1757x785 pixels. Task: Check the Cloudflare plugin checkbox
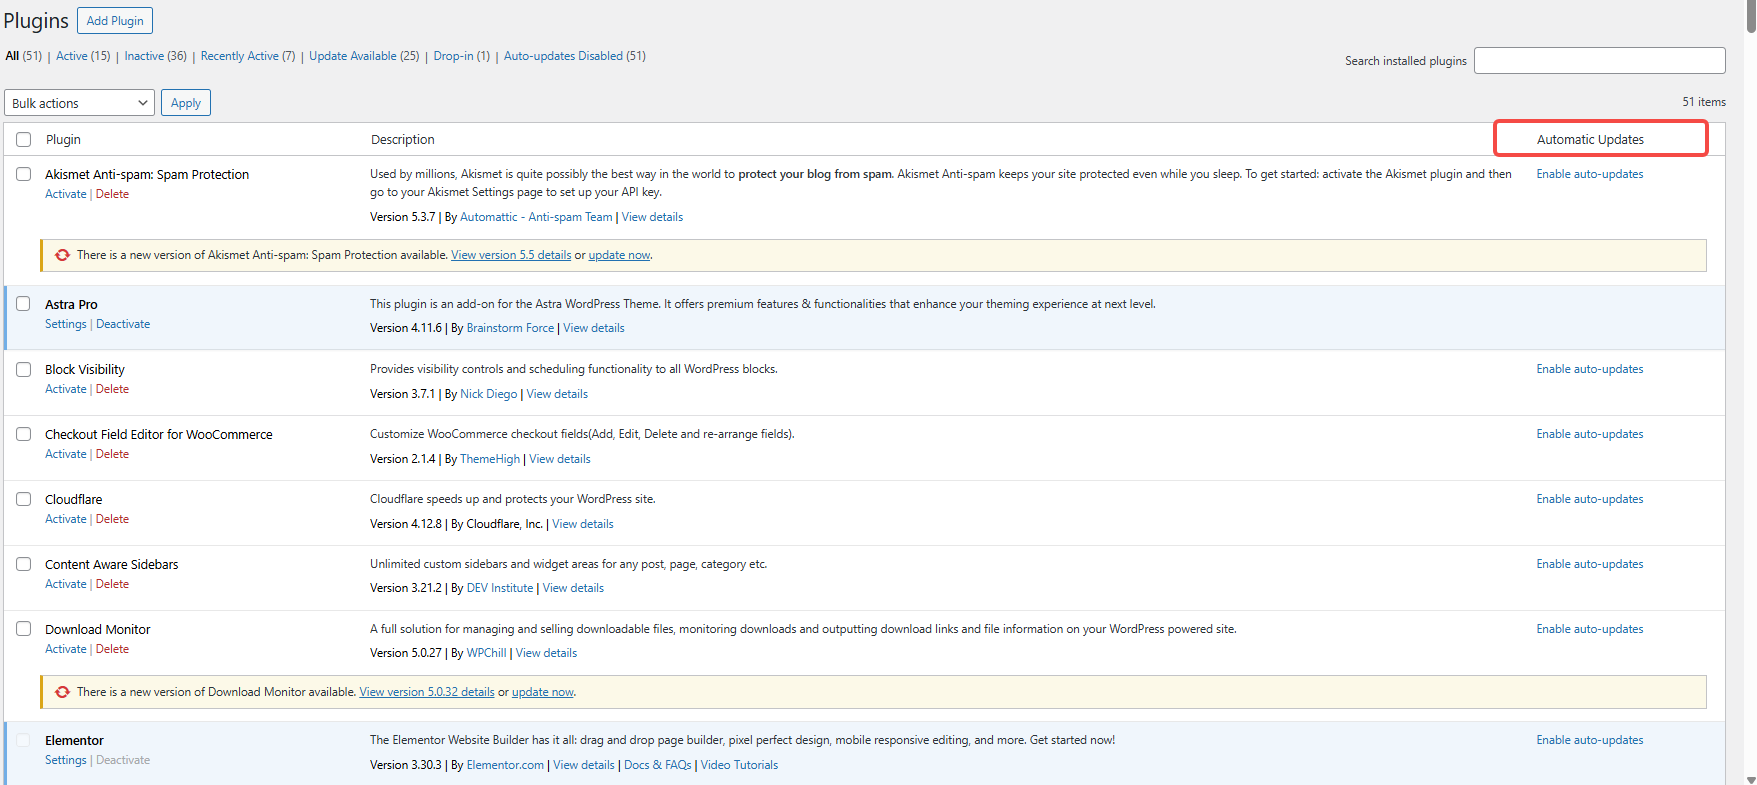click(x=24, y=499)
